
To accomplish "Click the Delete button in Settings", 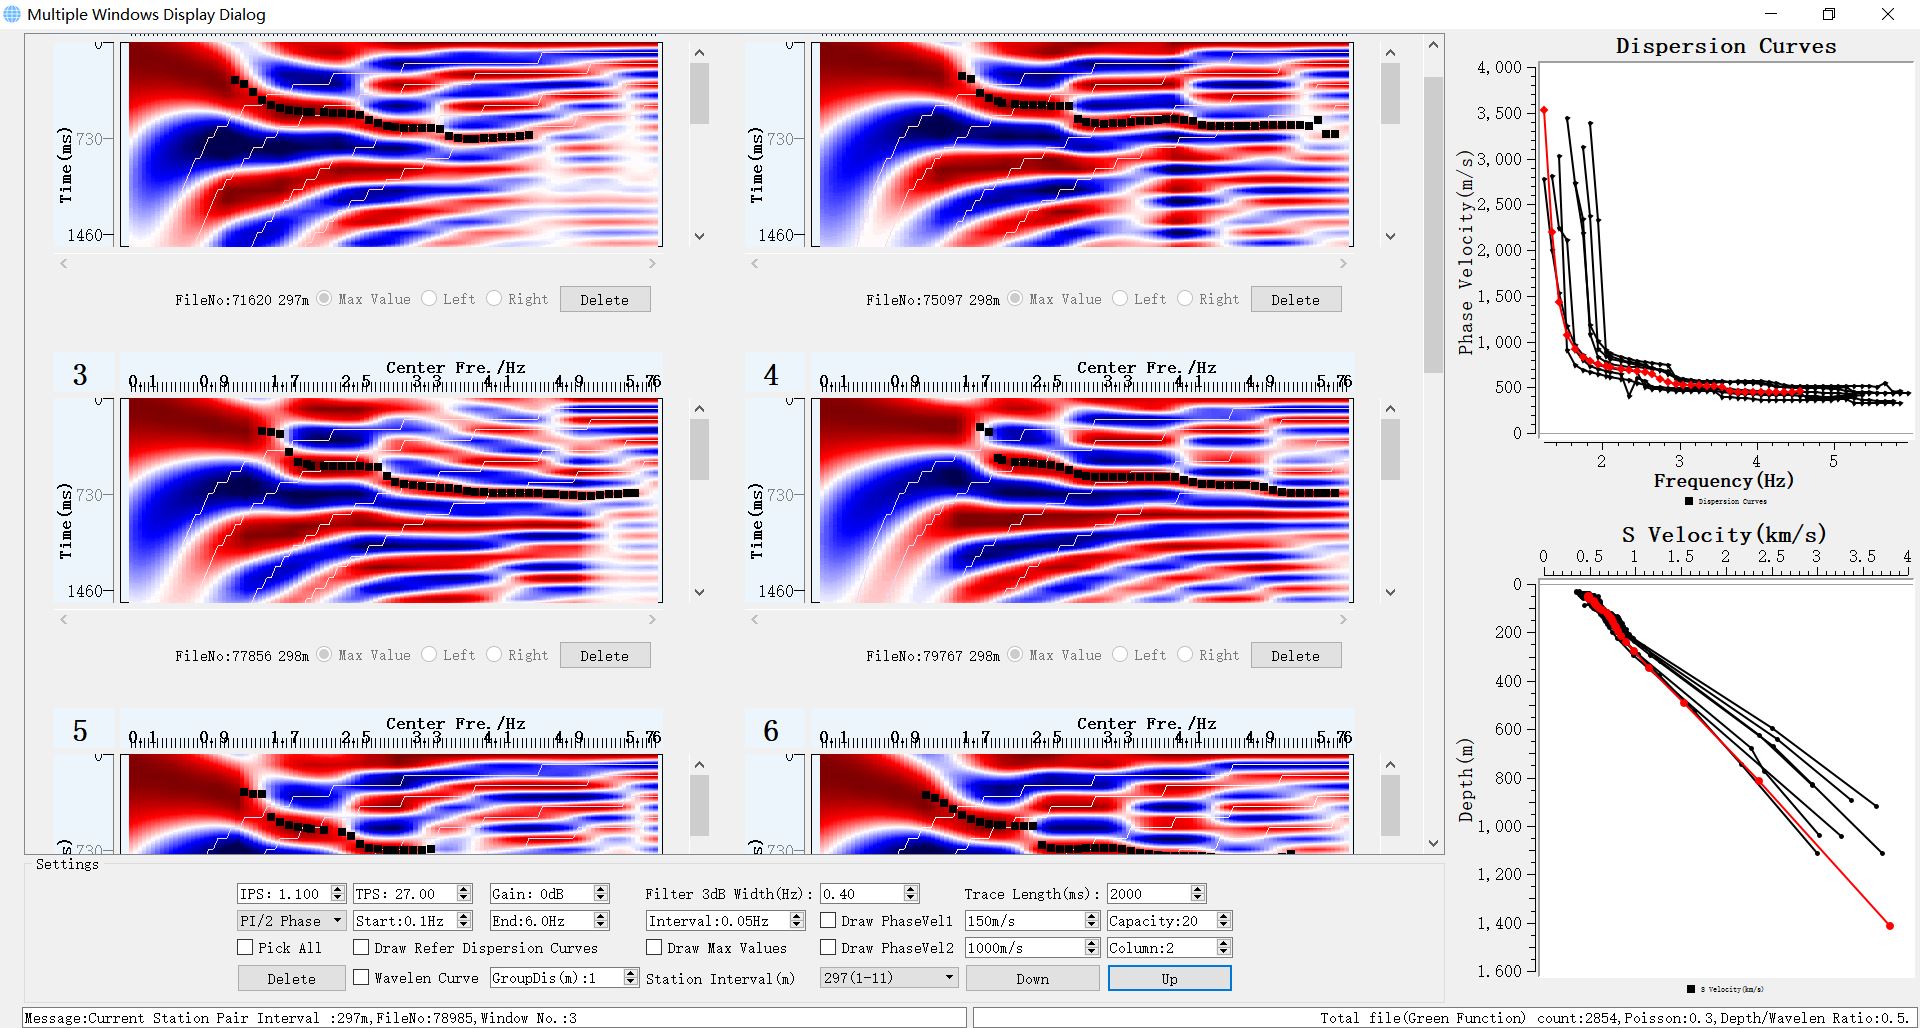I will (x=291, y=978).
